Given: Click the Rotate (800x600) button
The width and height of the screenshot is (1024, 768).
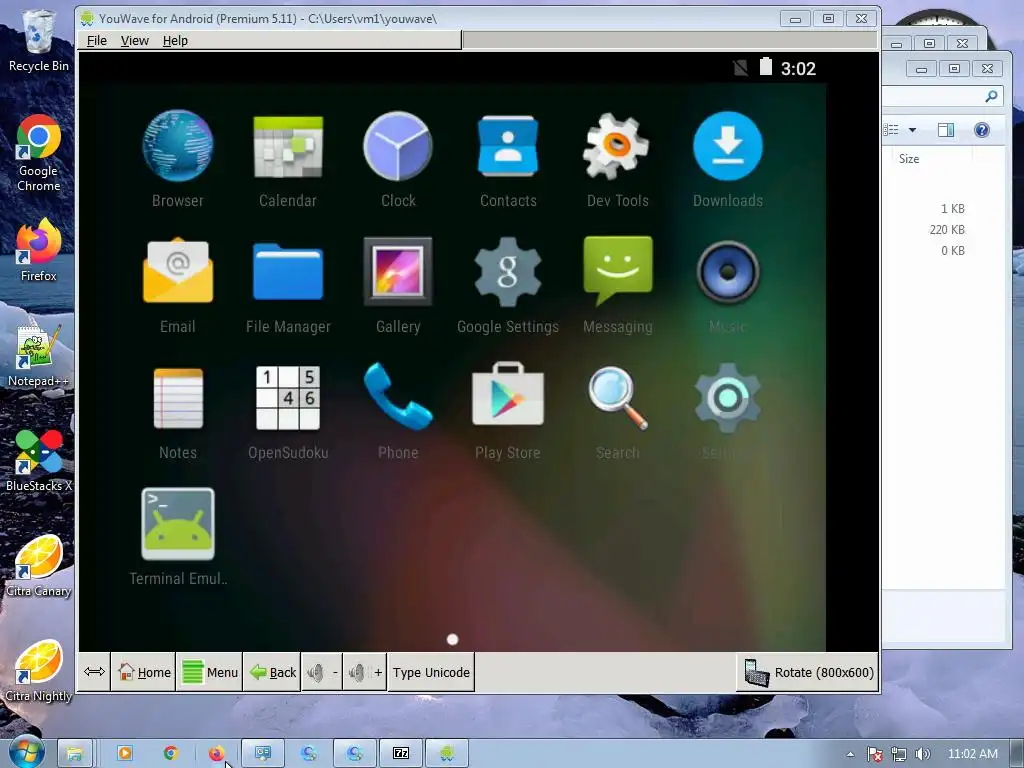Looking at the screenshot, I should coord(808,672).
